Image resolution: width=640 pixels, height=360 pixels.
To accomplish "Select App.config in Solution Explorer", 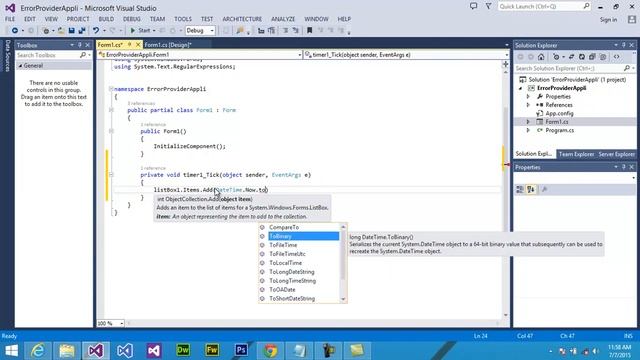I will (559, 113).
